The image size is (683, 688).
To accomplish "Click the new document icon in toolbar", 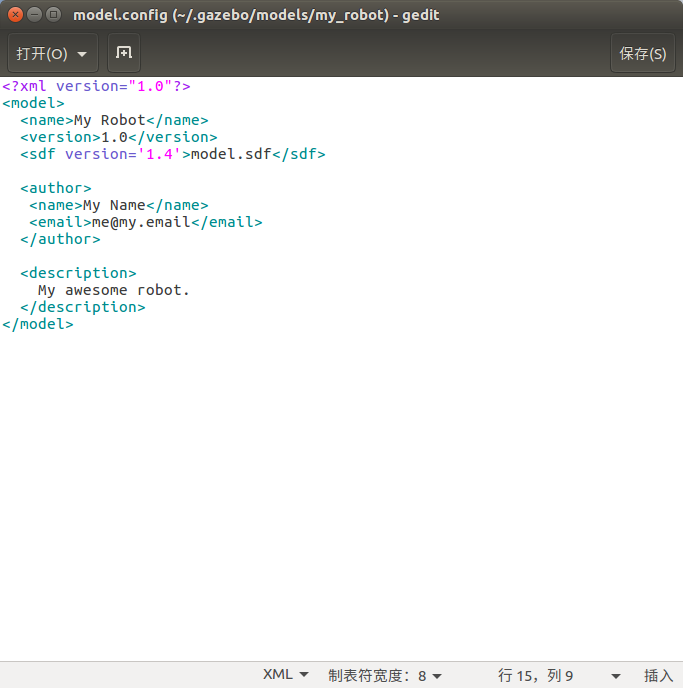I will click(x=124, y=53).
